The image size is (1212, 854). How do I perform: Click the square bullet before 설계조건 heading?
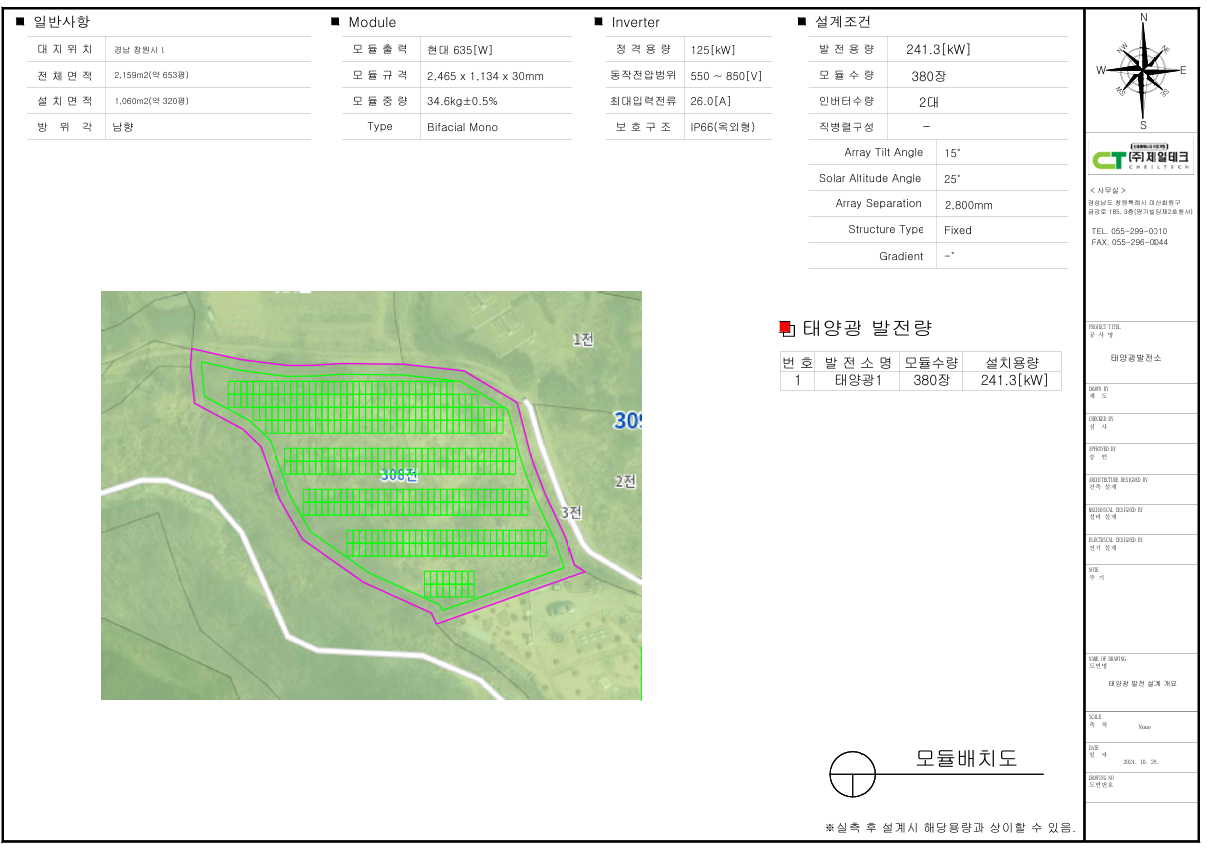[x=802, y=22]
